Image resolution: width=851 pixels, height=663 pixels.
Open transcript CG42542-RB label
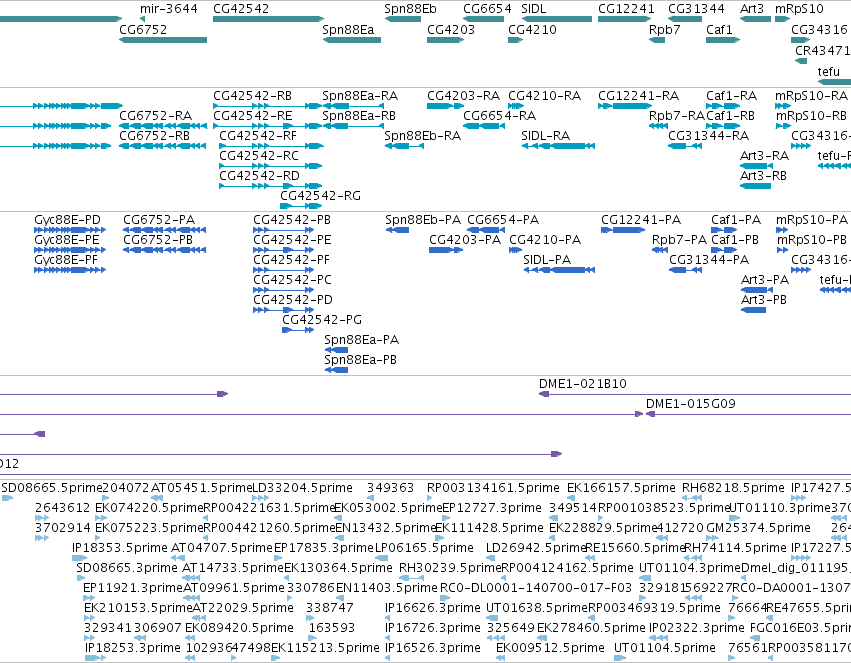[x=252, y=95]
